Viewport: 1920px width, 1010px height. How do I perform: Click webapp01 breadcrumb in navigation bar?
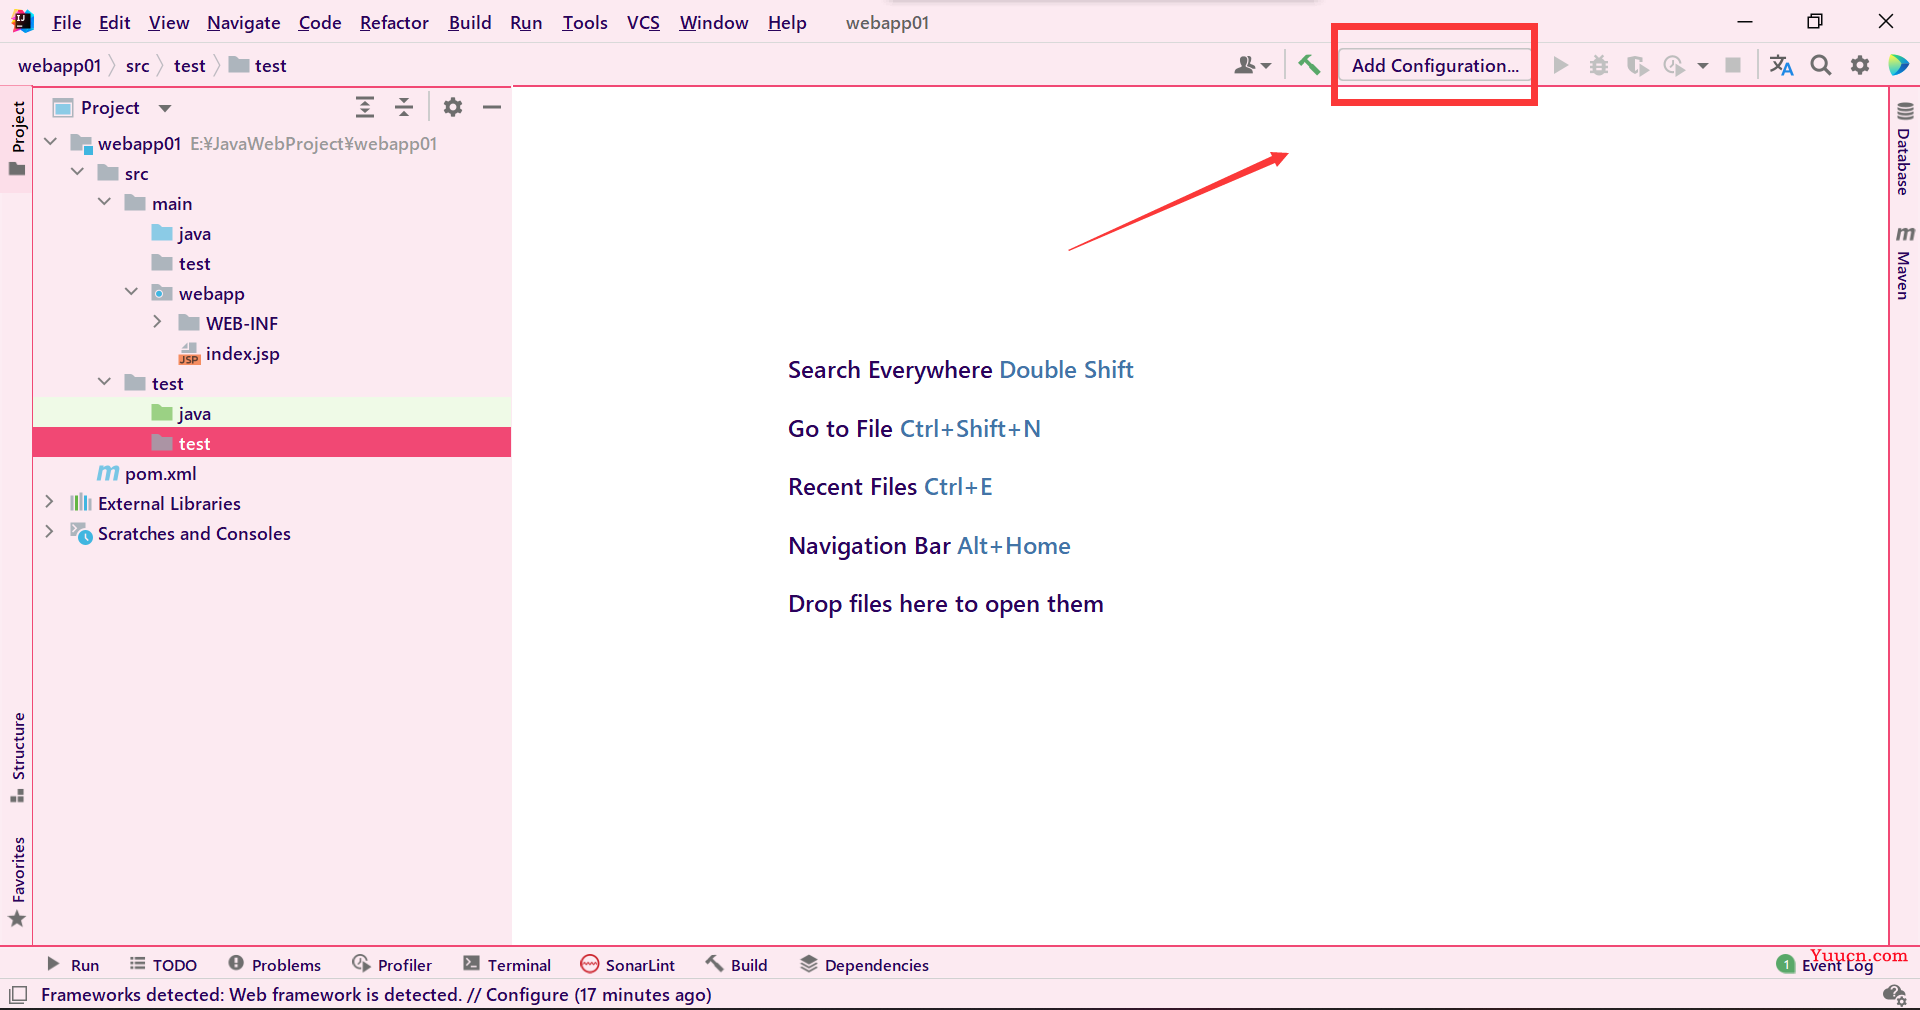(59, 65)
